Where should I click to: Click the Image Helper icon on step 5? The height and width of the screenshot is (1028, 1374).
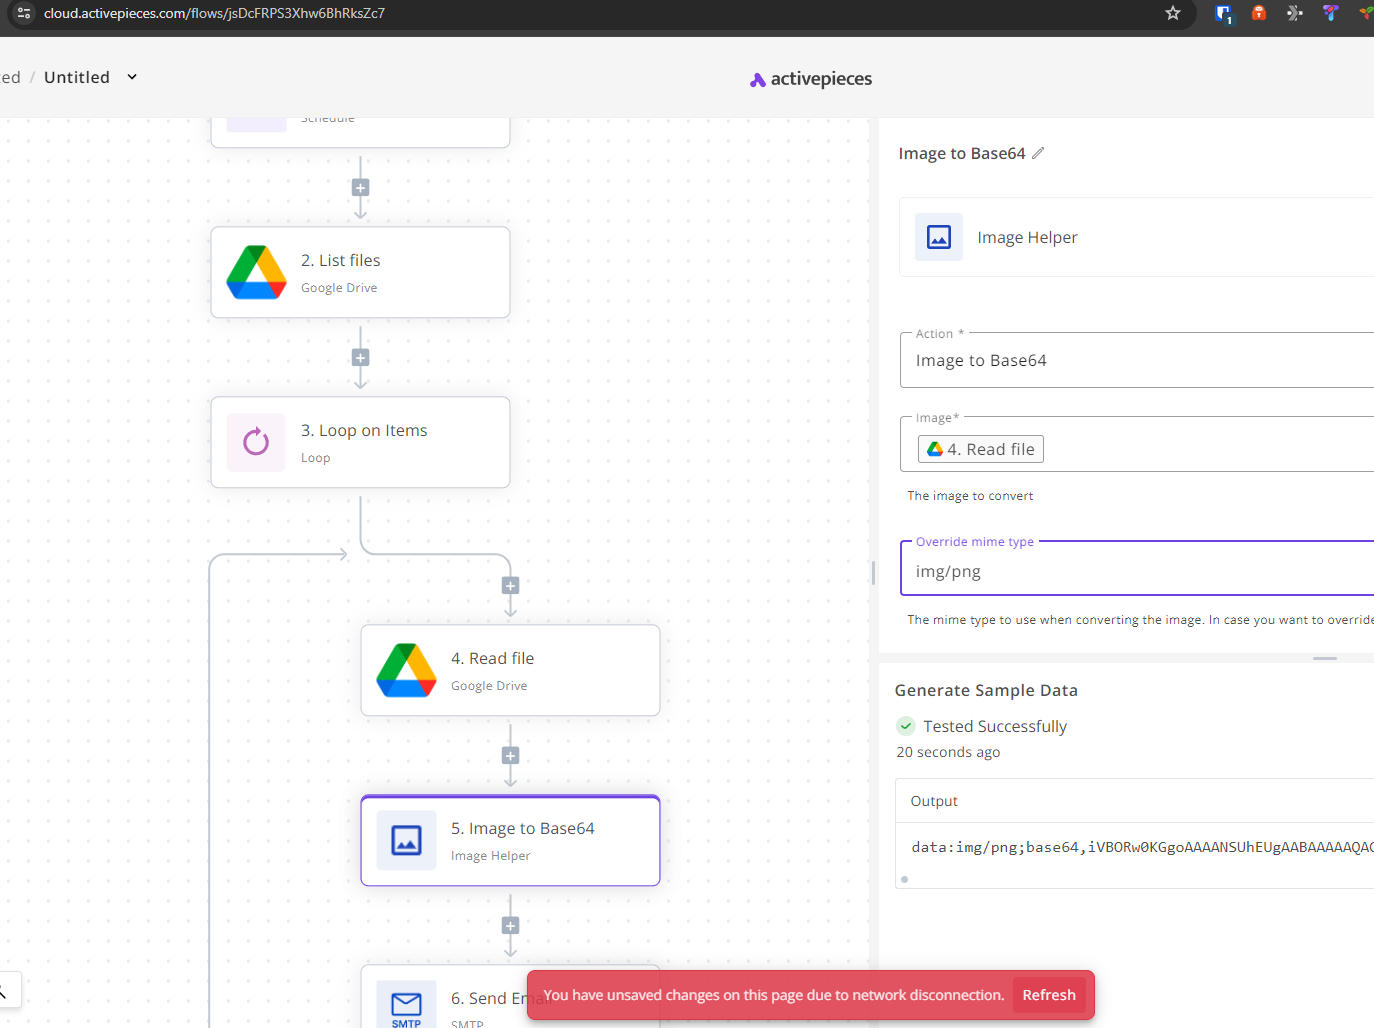(406, 840)
